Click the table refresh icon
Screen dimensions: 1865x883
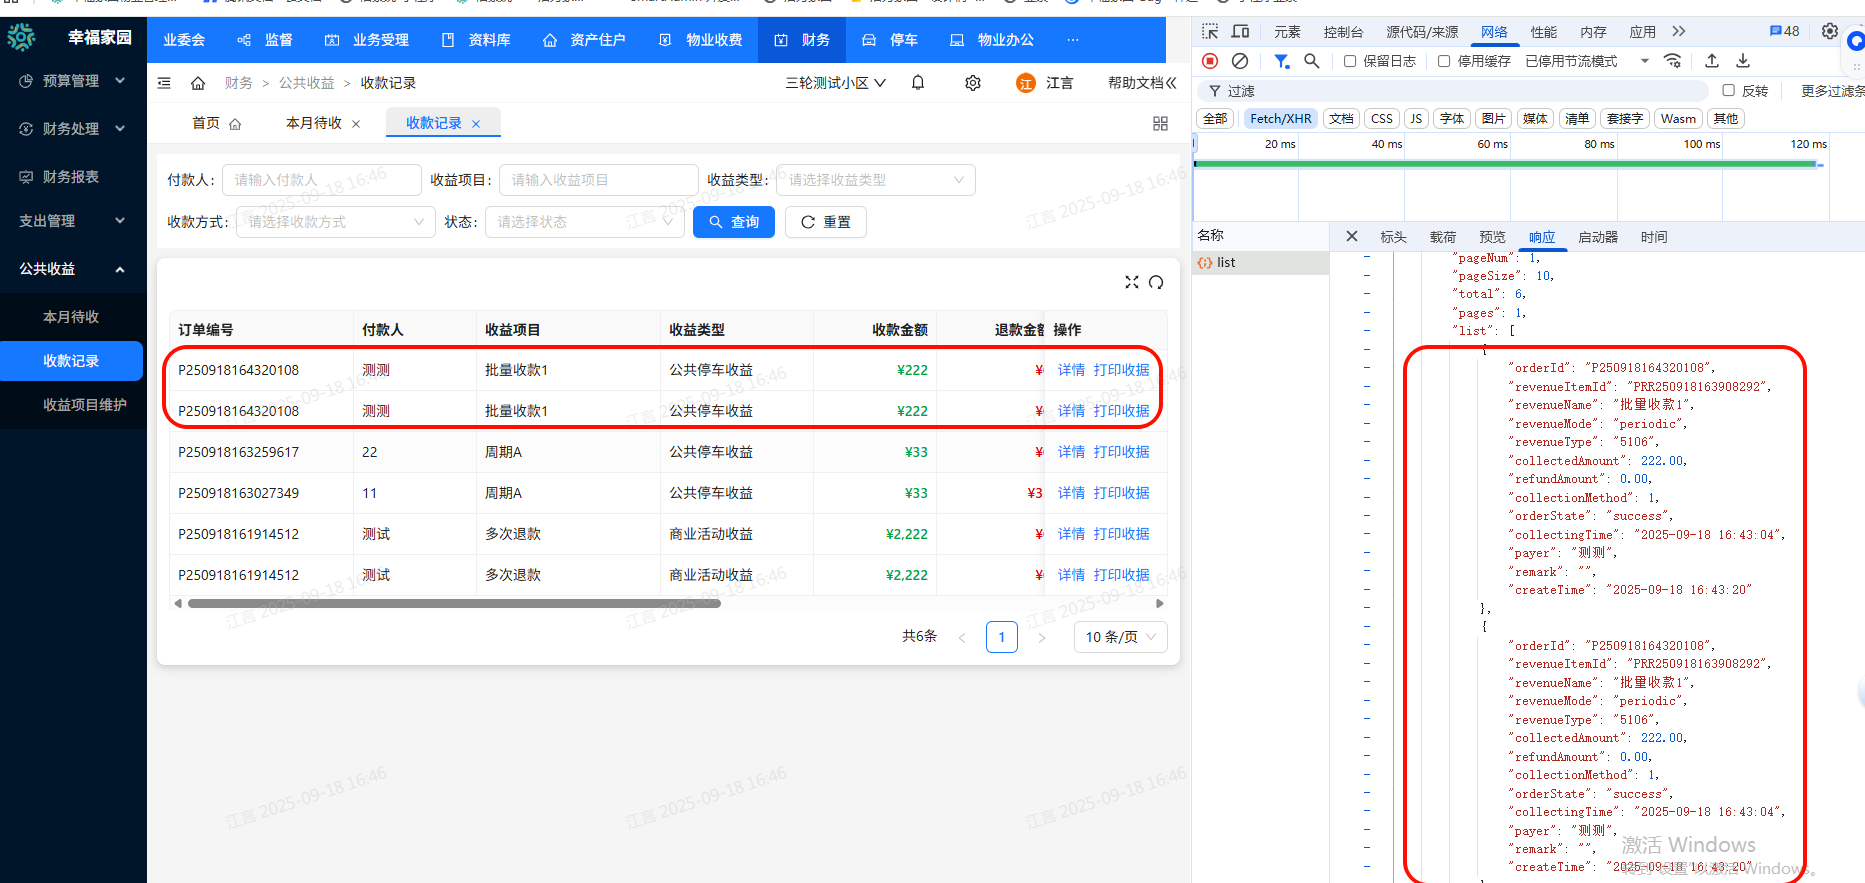point(1156,282)
